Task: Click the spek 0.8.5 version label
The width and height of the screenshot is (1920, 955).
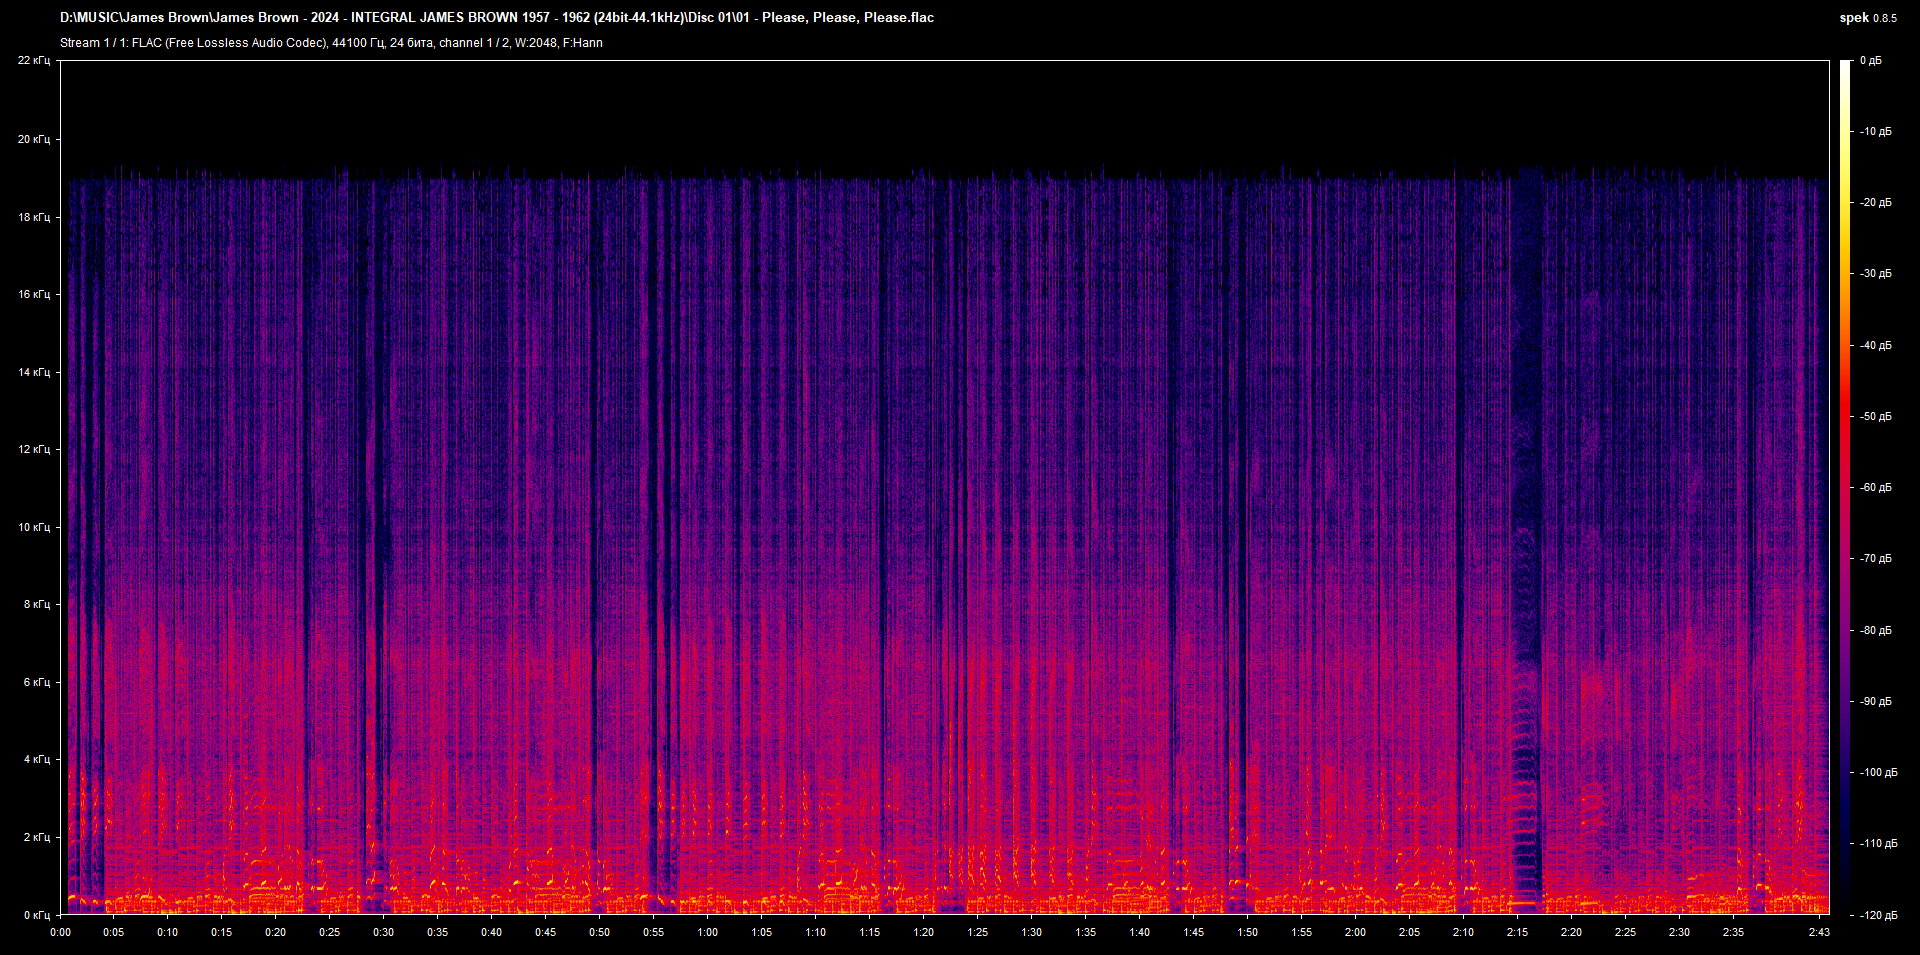Action: pyautogui.click(x=1867, y=18)
